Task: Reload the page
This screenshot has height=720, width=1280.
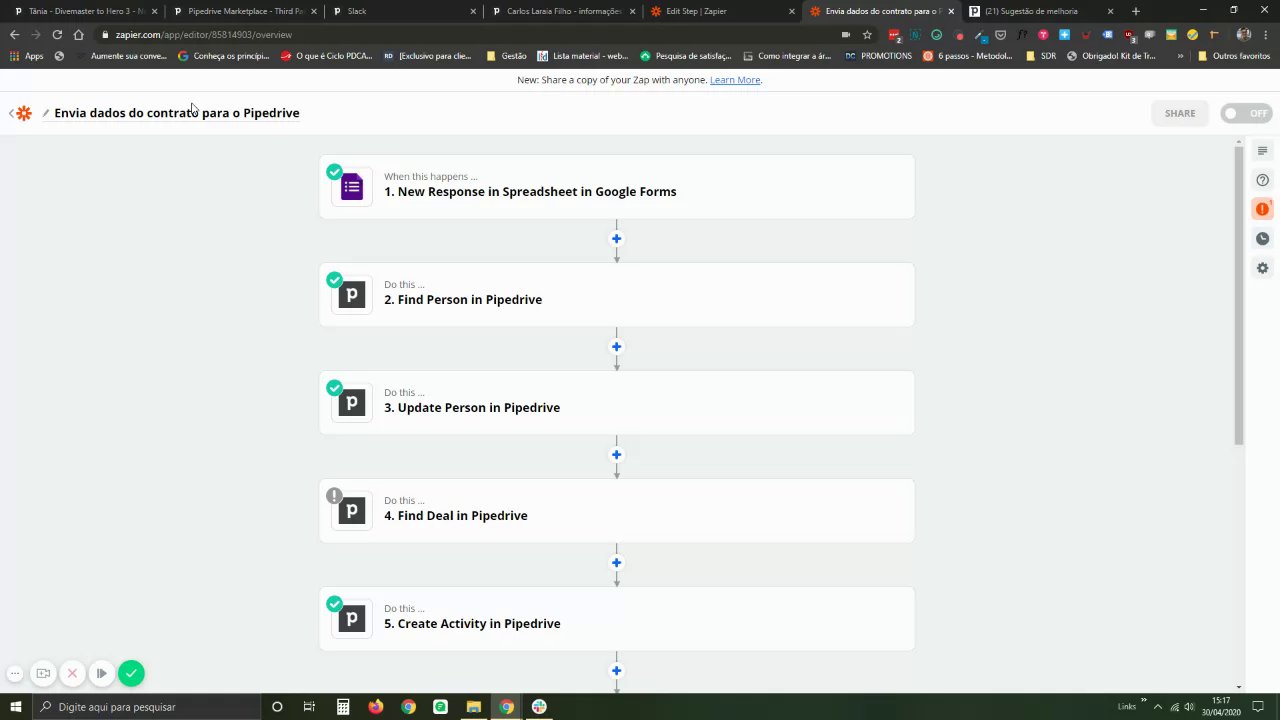Action: click(x=57, y=34)
